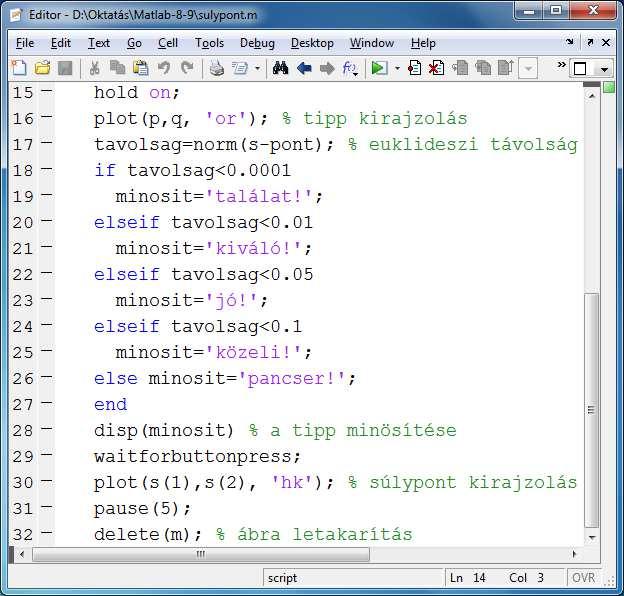Image resolution: width=624 pixels, height=596 pixels.
Task: Clear all breakpoints with red X icon
Action: pos(437,68)
